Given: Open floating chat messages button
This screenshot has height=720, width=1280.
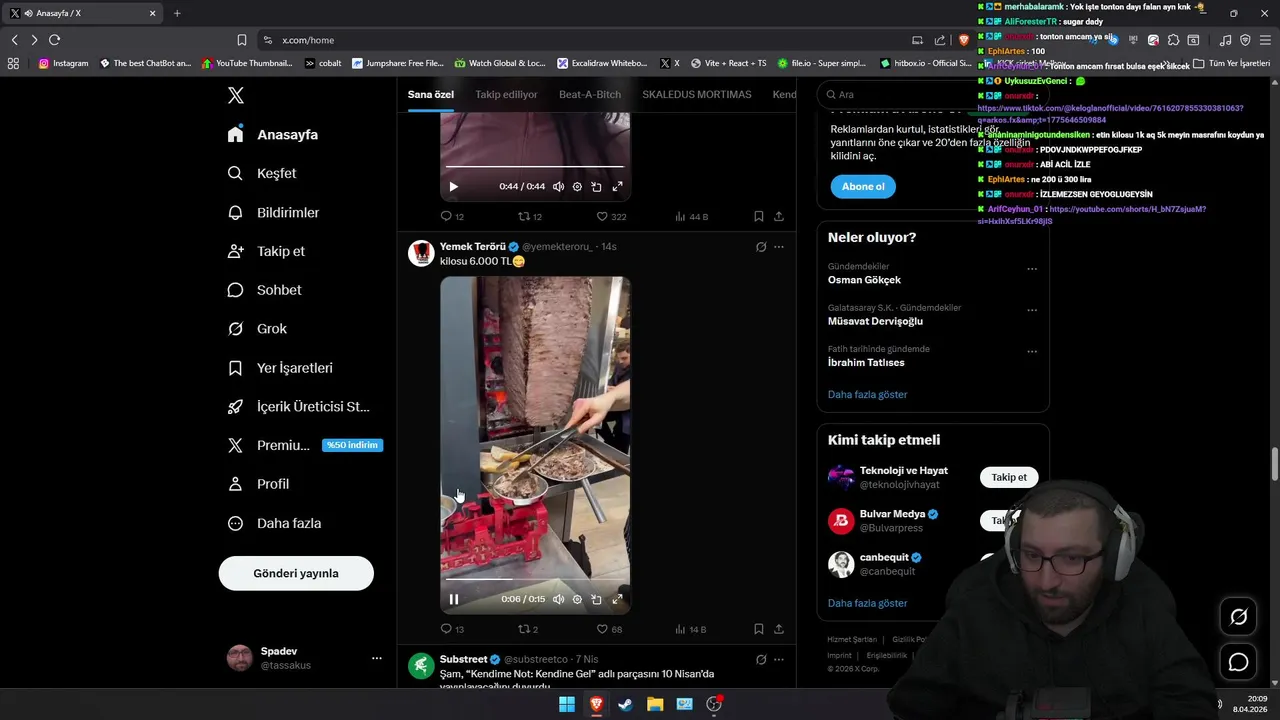Looking at the screenshot, I should (x=1238, y=662).
